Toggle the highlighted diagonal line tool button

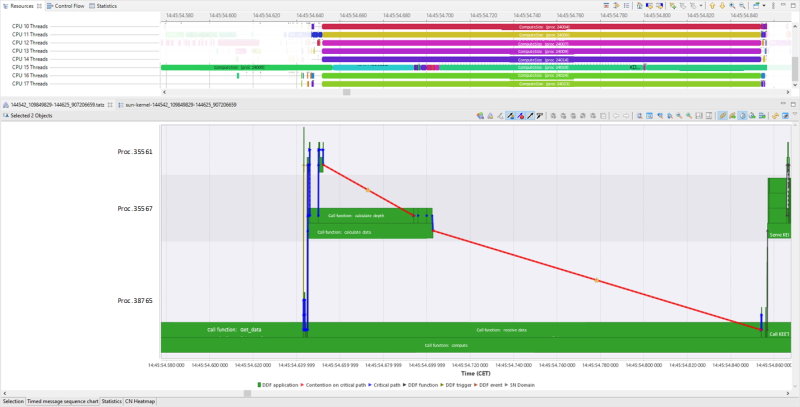[x=530, y=116]
